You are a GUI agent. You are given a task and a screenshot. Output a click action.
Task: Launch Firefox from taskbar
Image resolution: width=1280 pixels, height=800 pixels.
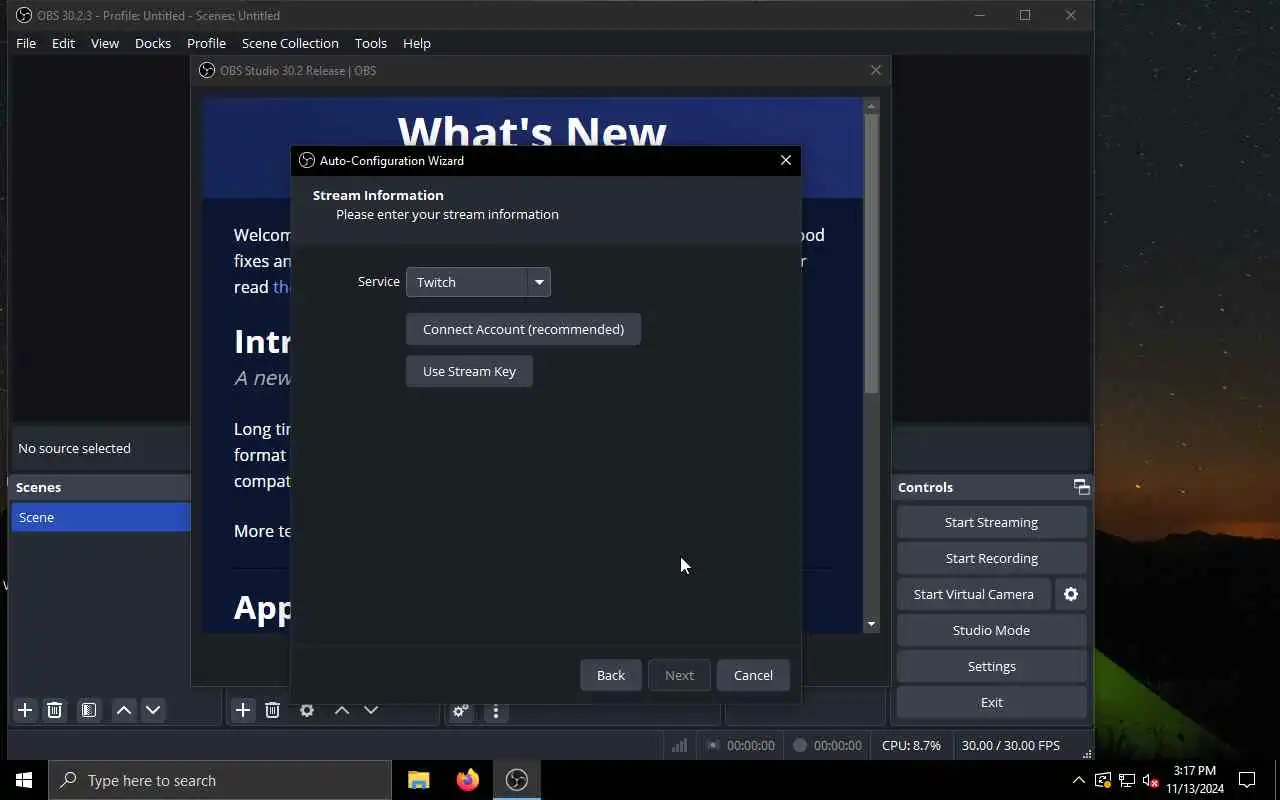click(467, 780)
